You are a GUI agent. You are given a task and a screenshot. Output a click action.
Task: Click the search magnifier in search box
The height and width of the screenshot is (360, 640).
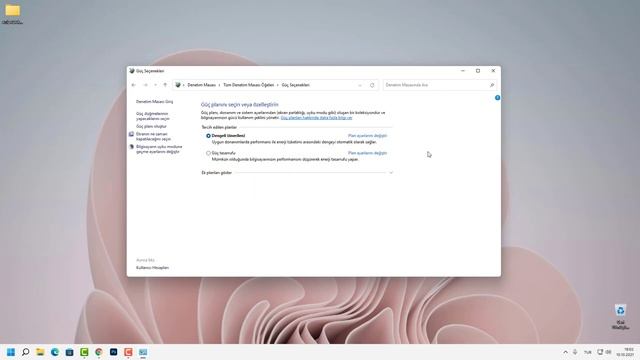tap(492, 85)
